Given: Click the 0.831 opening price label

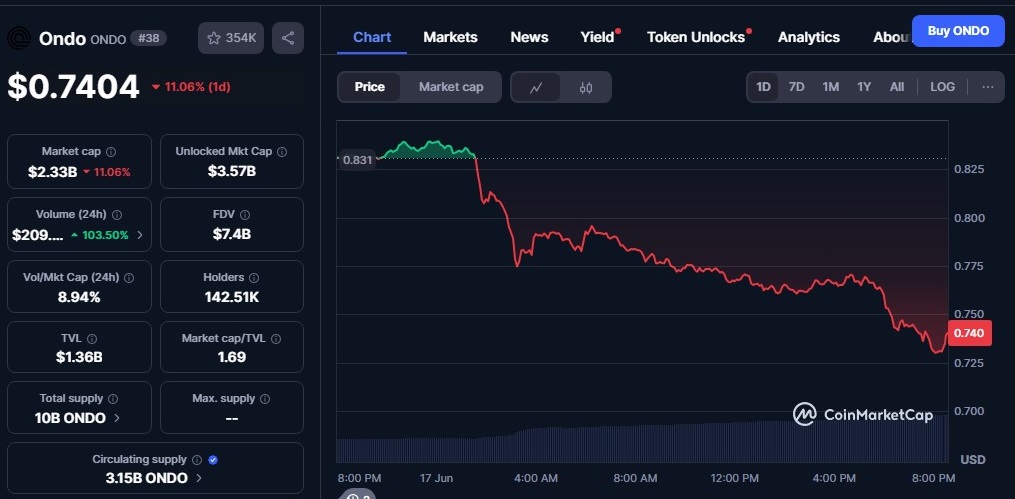Looking at the screenshot, I should coord(357,160).
